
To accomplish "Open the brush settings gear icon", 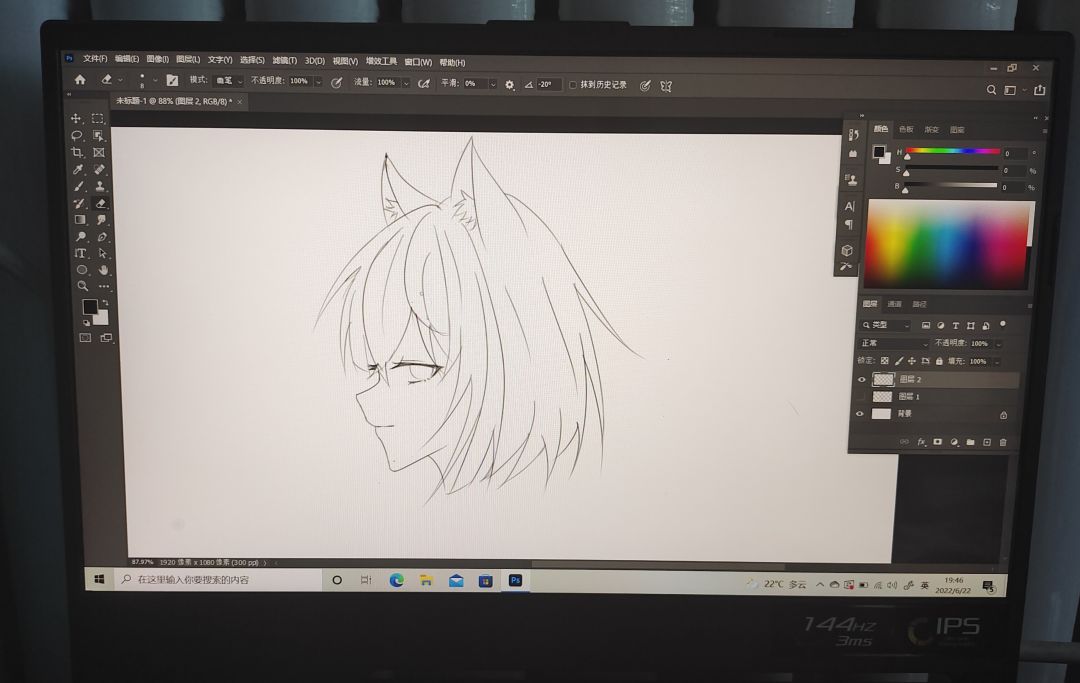I will pyautogui.click(x=509, y=85).
